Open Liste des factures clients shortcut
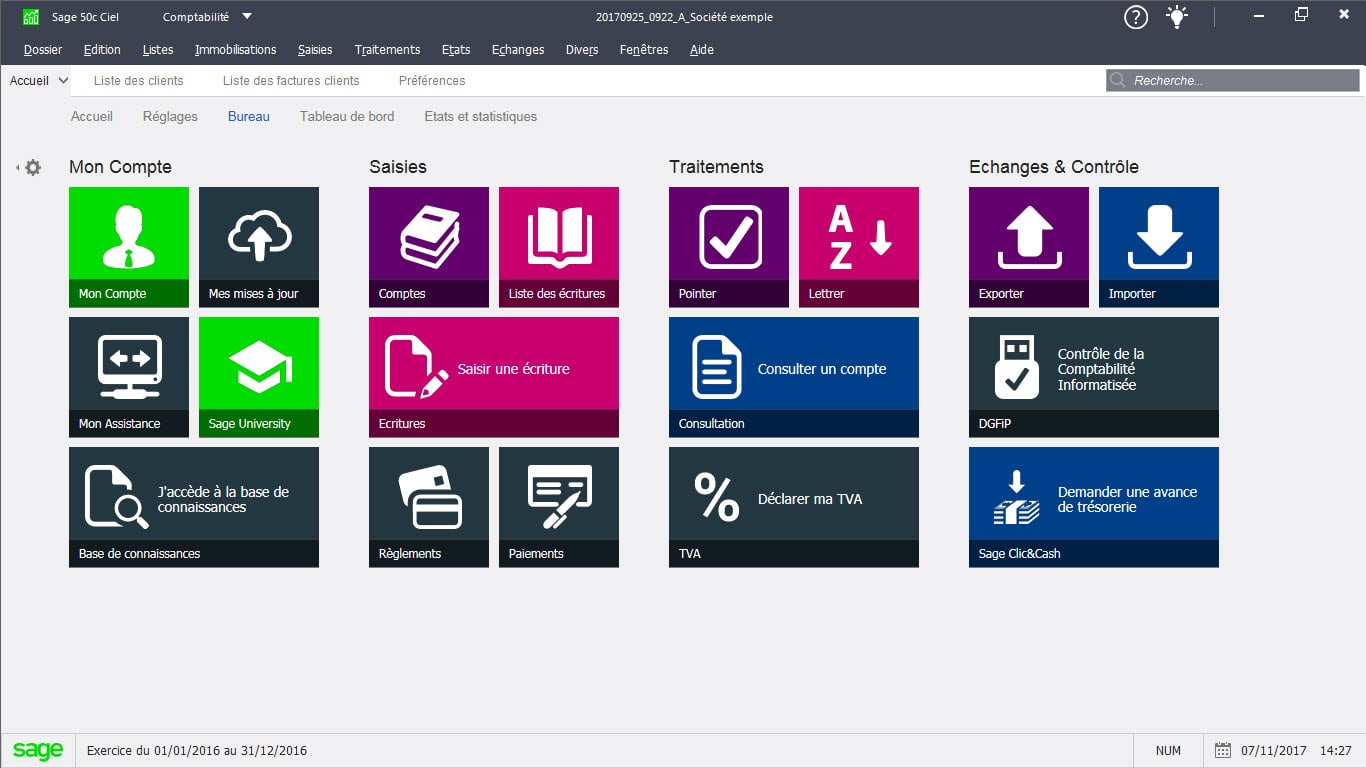 (x=290, y=81)
